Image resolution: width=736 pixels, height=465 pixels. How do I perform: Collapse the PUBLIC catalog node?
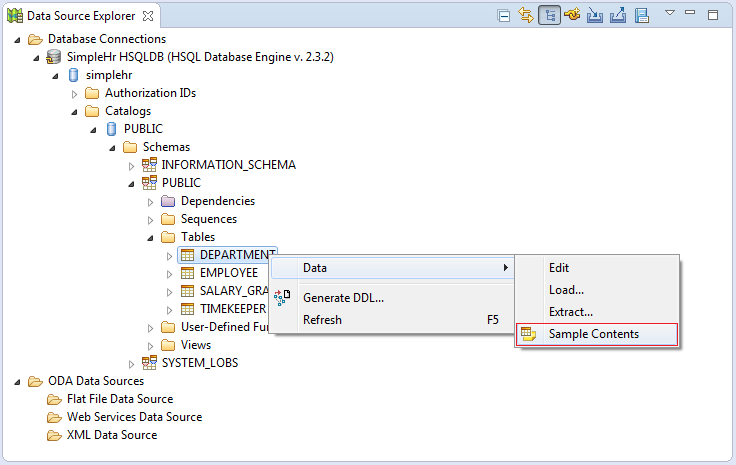tap(93, 130)
